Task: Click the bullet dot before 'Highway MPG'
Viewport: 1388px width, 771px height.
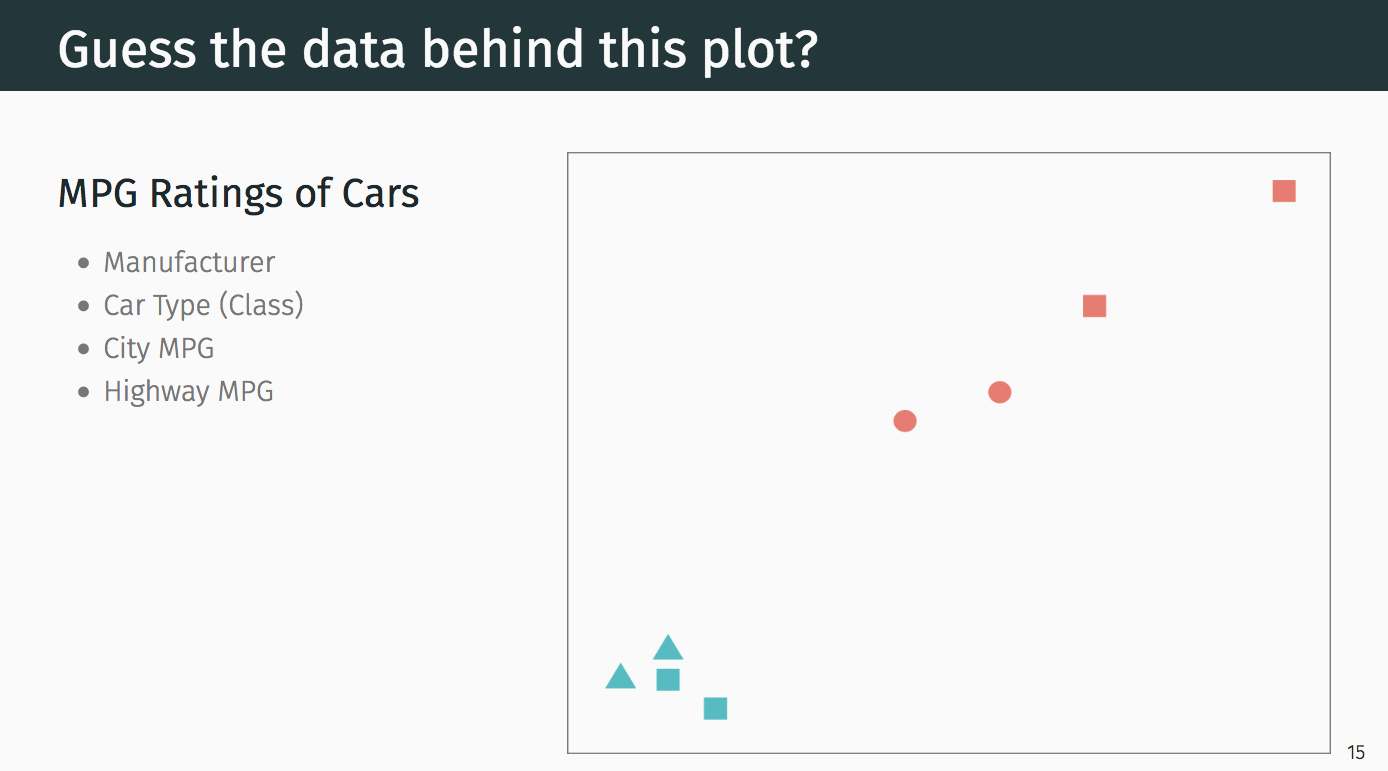Action: click(84, 393)
